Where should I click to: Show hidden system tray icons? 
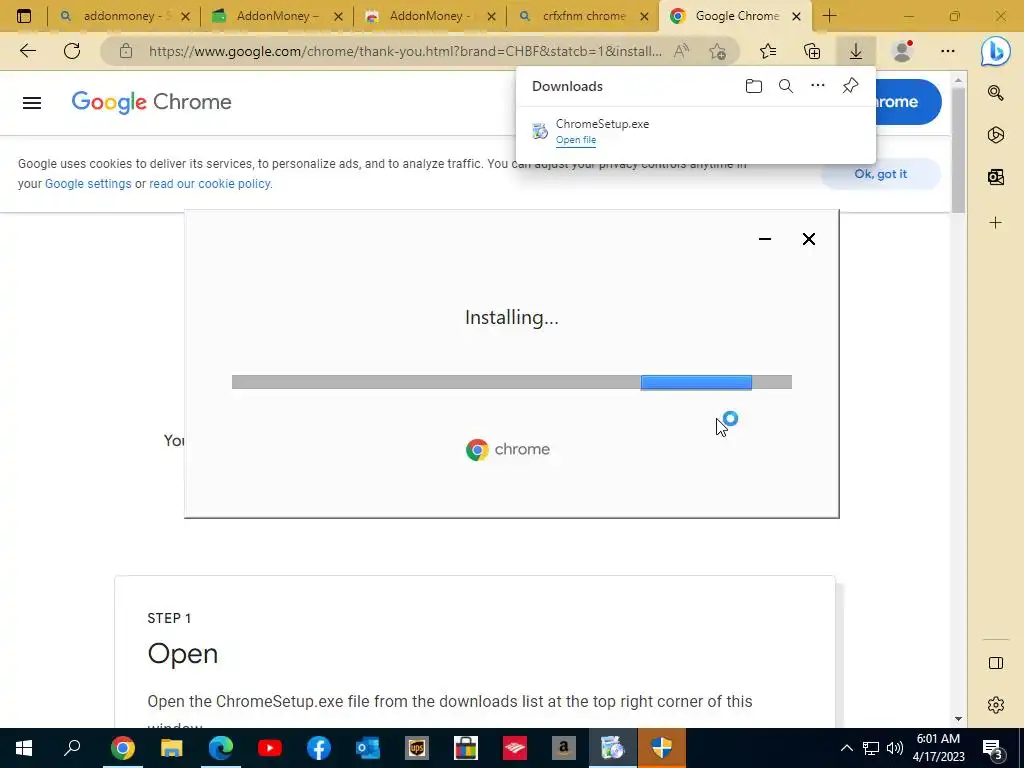pos(846,748)
